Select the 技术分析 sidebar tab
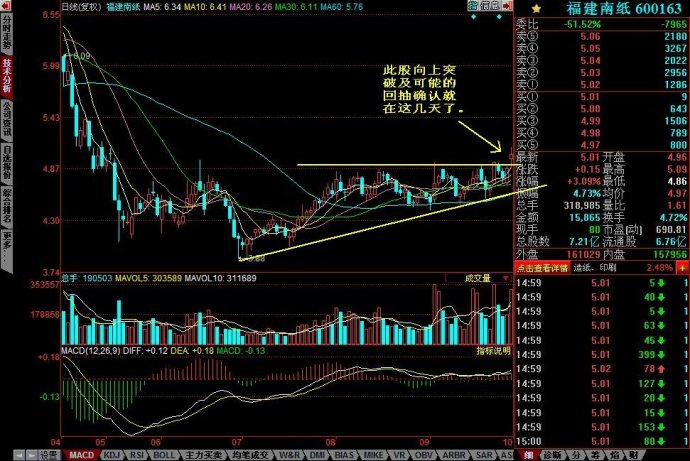This screenshot has width=690, height=461. click(6, 76)
